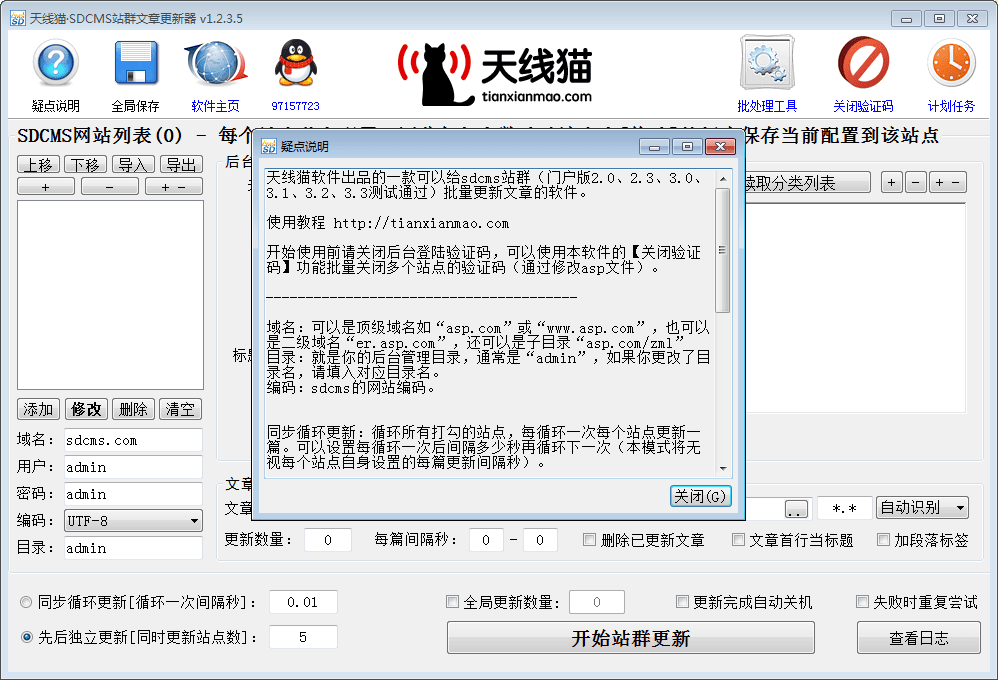Click category list '+' button
The width and height of the screenshot is (998, 680).
892,183
